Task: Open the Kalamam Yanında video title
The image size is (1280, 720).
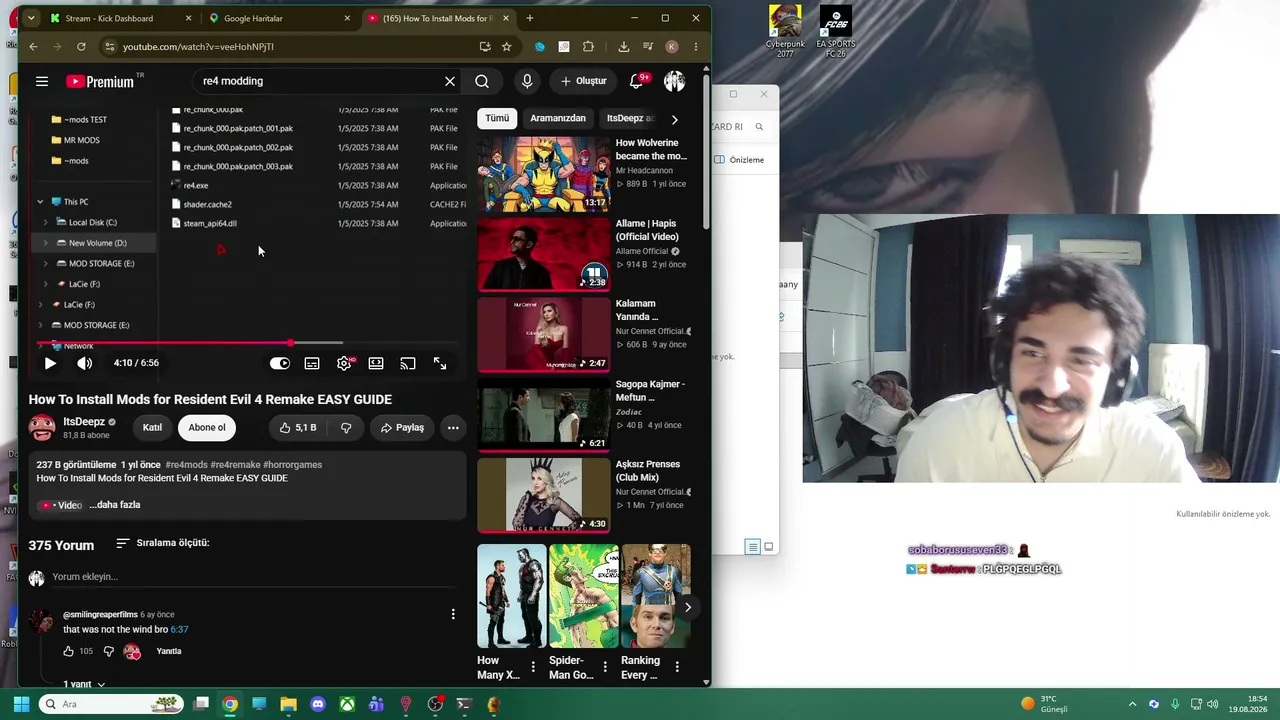Action: pyautogui.click(x=636, y=310)
